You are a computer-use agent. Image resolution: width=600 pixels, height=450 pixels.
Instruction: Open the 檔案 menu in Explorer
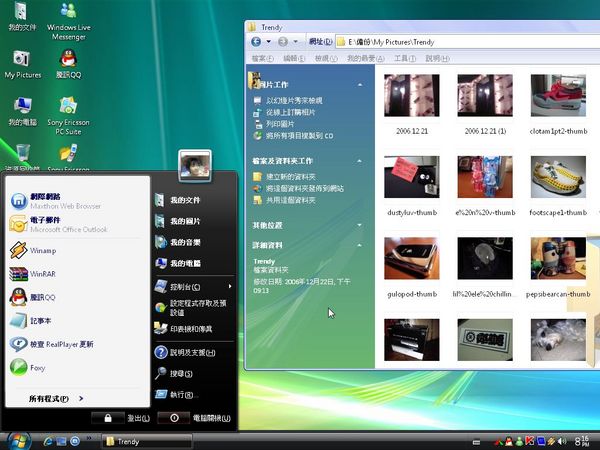pos(262,59)
